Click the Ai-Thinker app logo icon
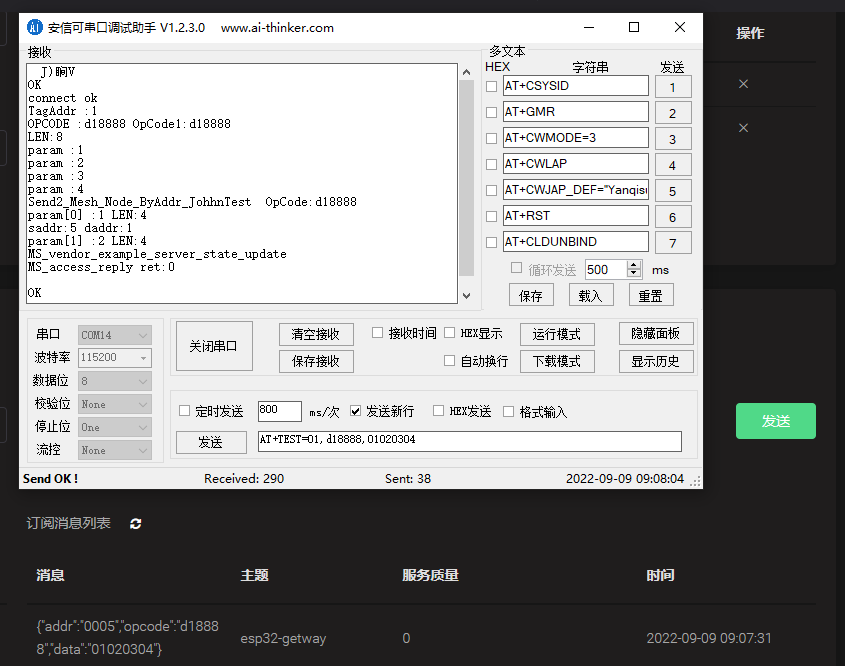 click(34, 27)
